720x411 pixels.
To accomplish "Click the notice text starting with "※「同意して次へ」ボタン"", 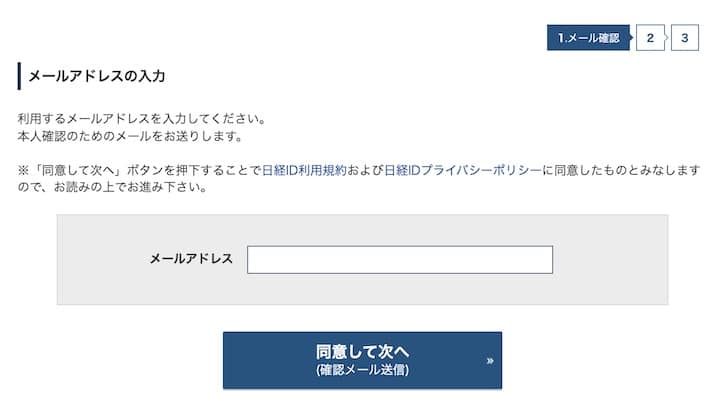I will pos(140,170).
